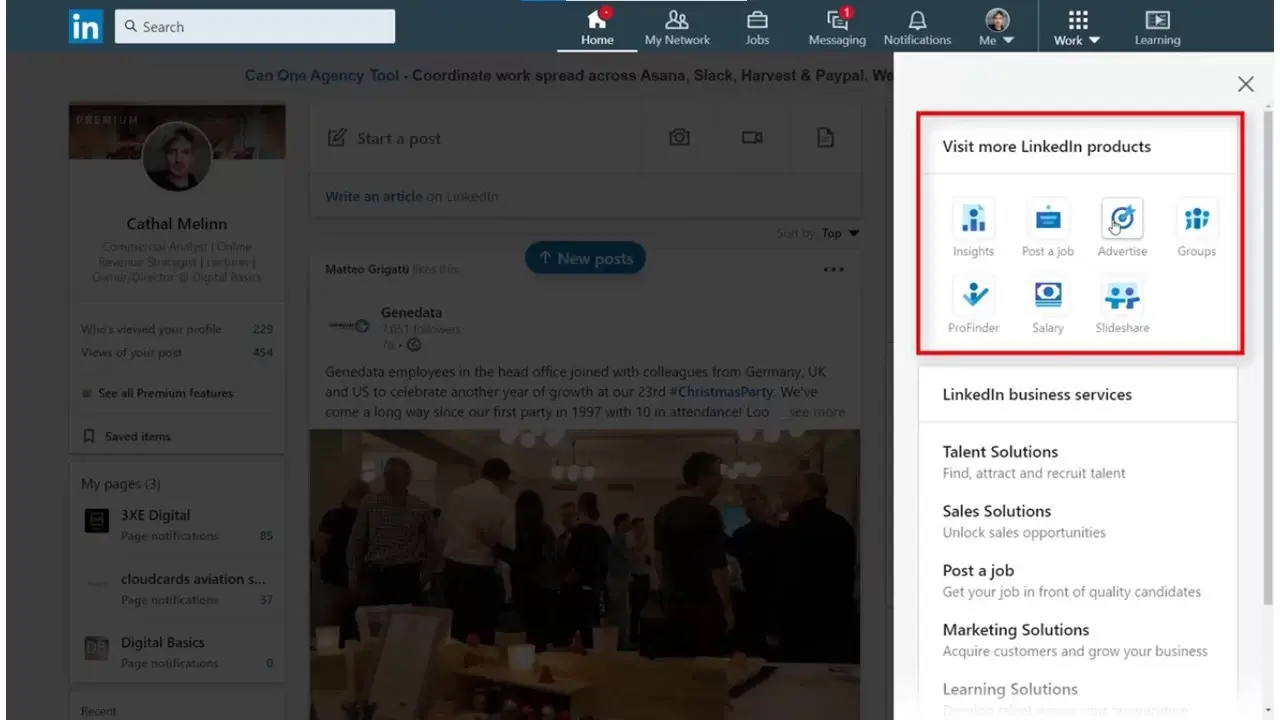Click the Saved items bookmark icon
Image resolution: width=1280 pixels, height=720 pixels.
tap(89, 437)
